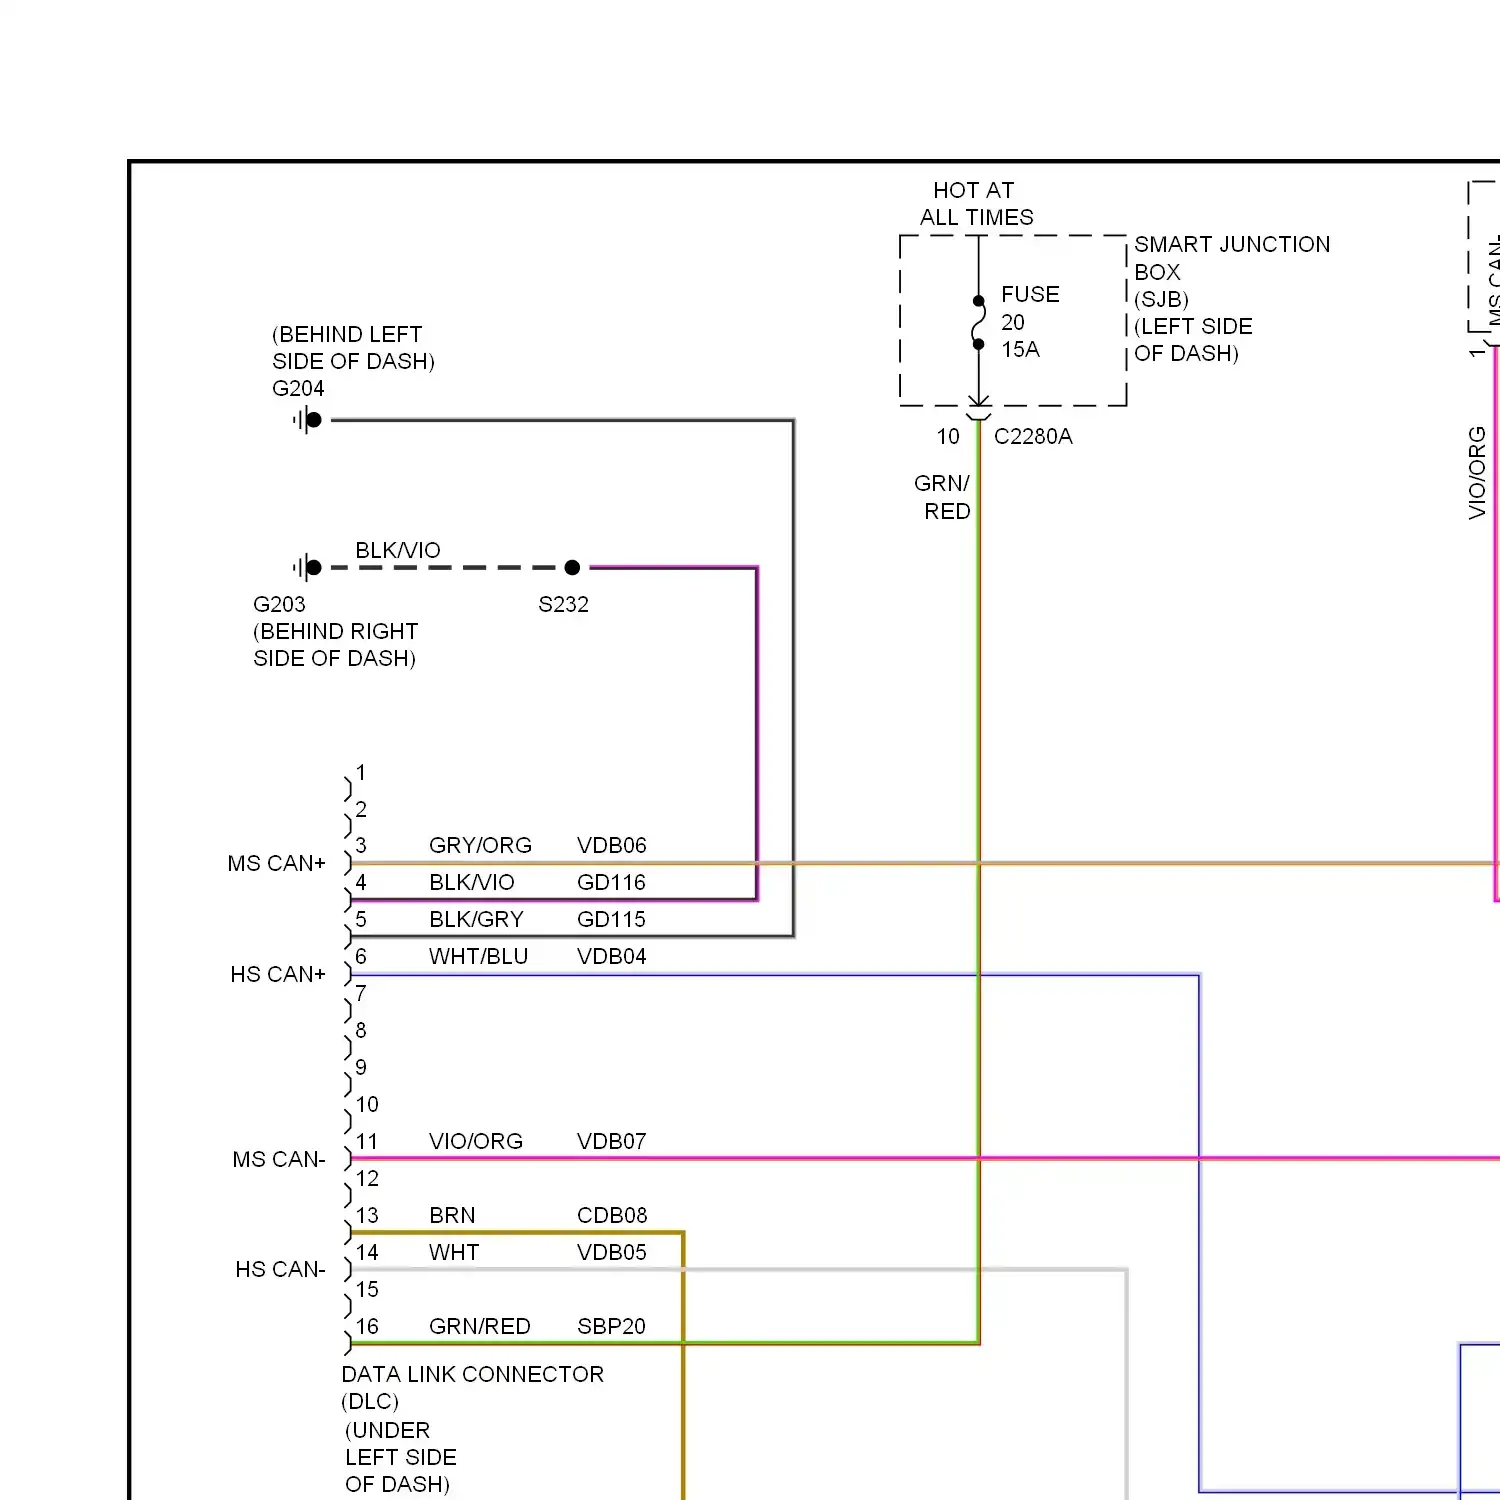The height and width of the screenshot is (1500, 1500).
Task: Click the "SMART JUNCTION BOX" label
Action: tap(1232, 258)
